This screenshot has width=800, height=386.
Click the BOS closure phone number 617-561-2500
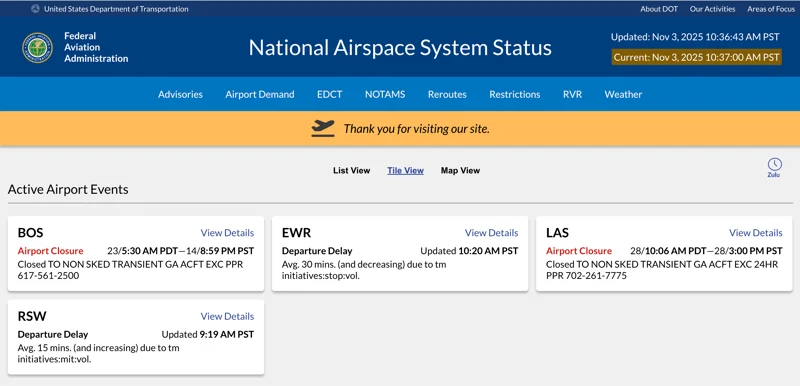48,276
